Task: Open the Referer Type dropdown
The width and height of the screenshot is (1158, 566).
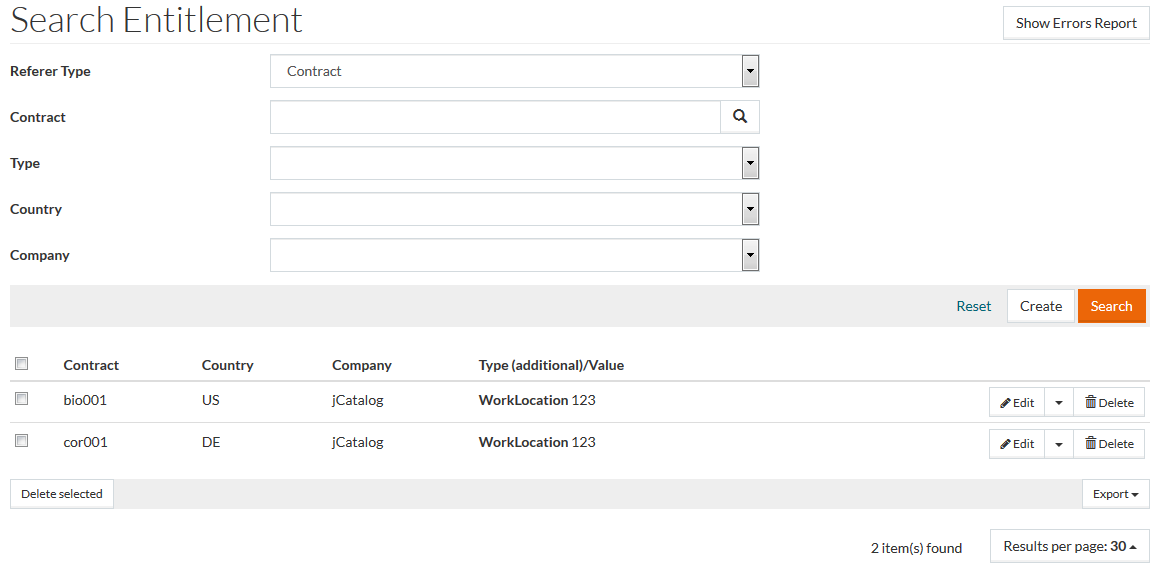Action: (x=750, y=71)
